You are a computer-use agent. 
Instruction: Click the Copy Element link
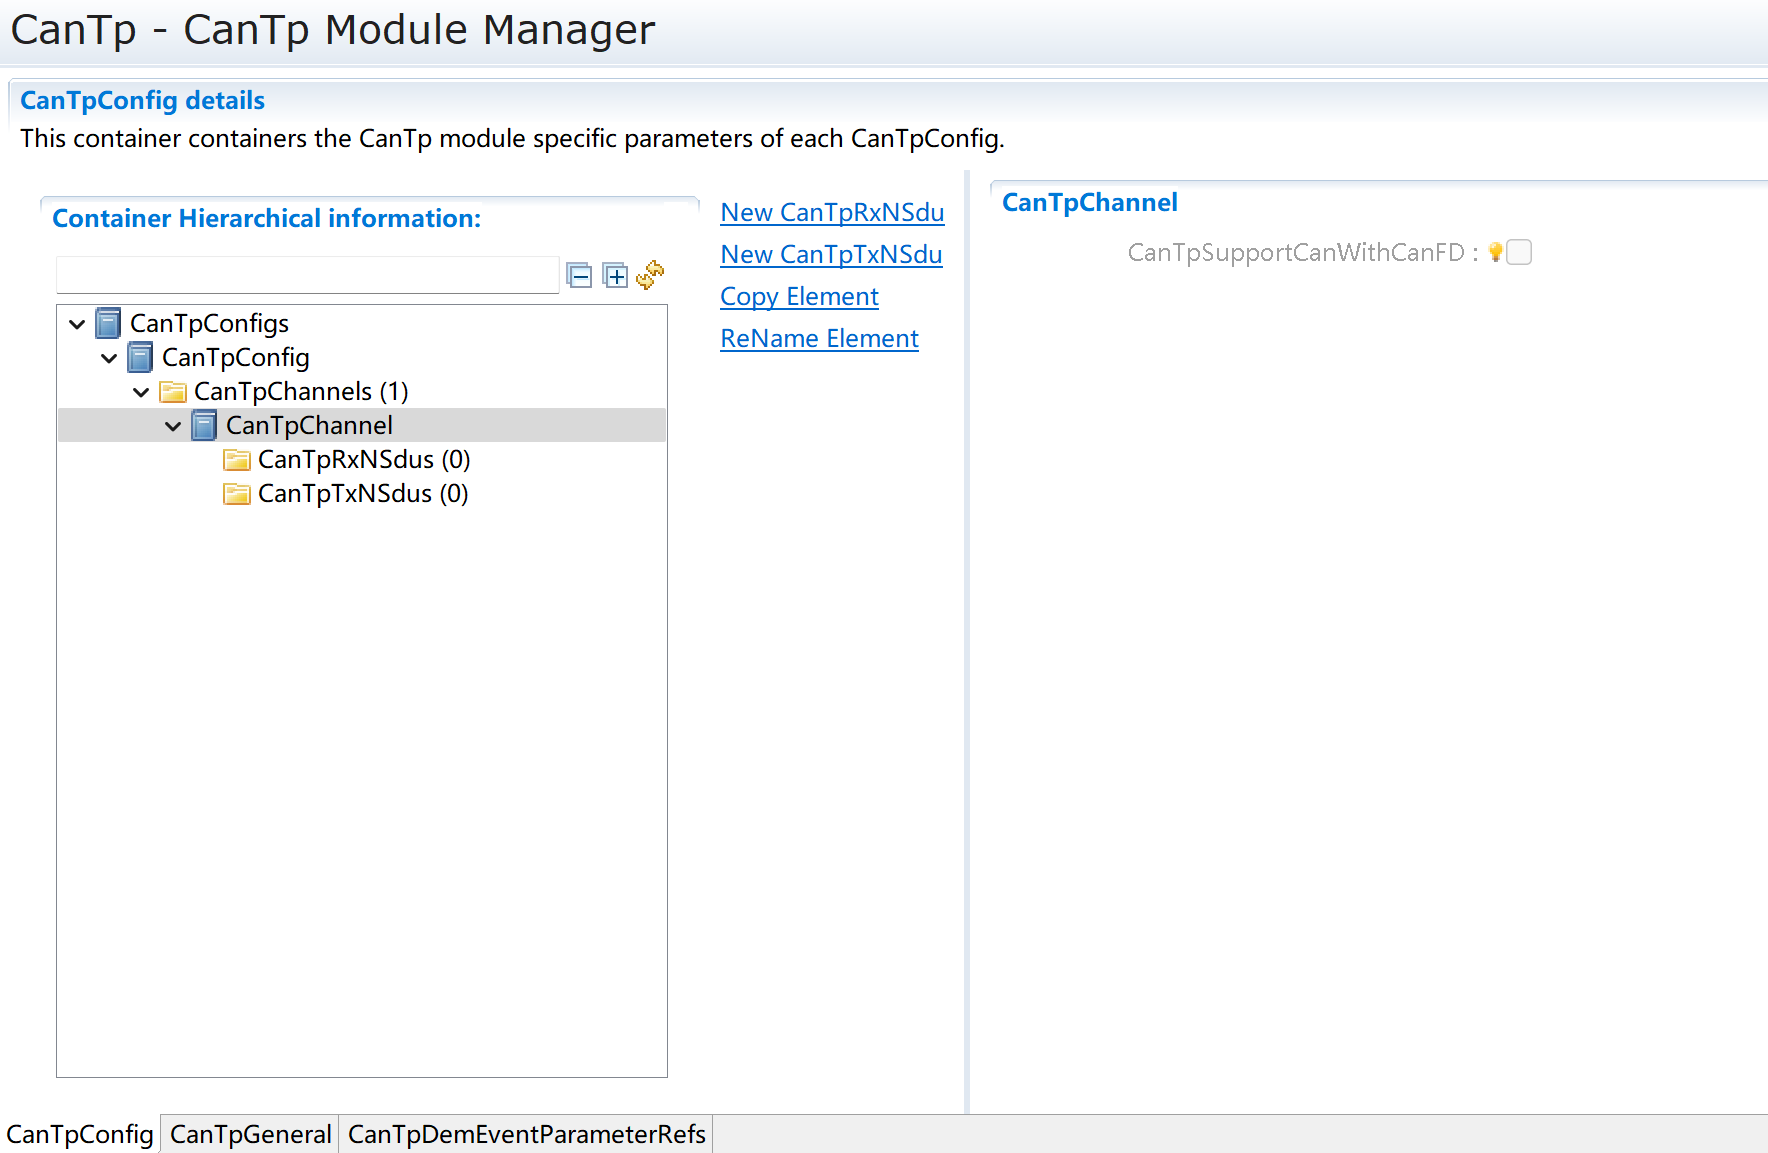click(799, 297)
